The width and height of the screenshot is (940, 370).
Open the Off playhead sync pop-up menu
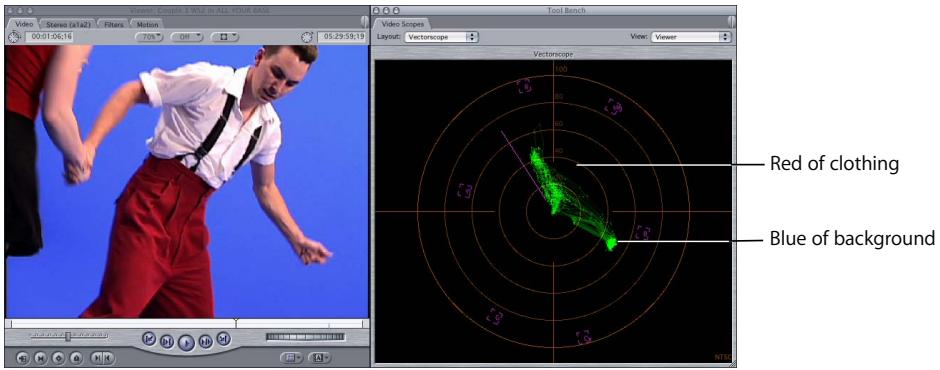[x=187, y=37]
